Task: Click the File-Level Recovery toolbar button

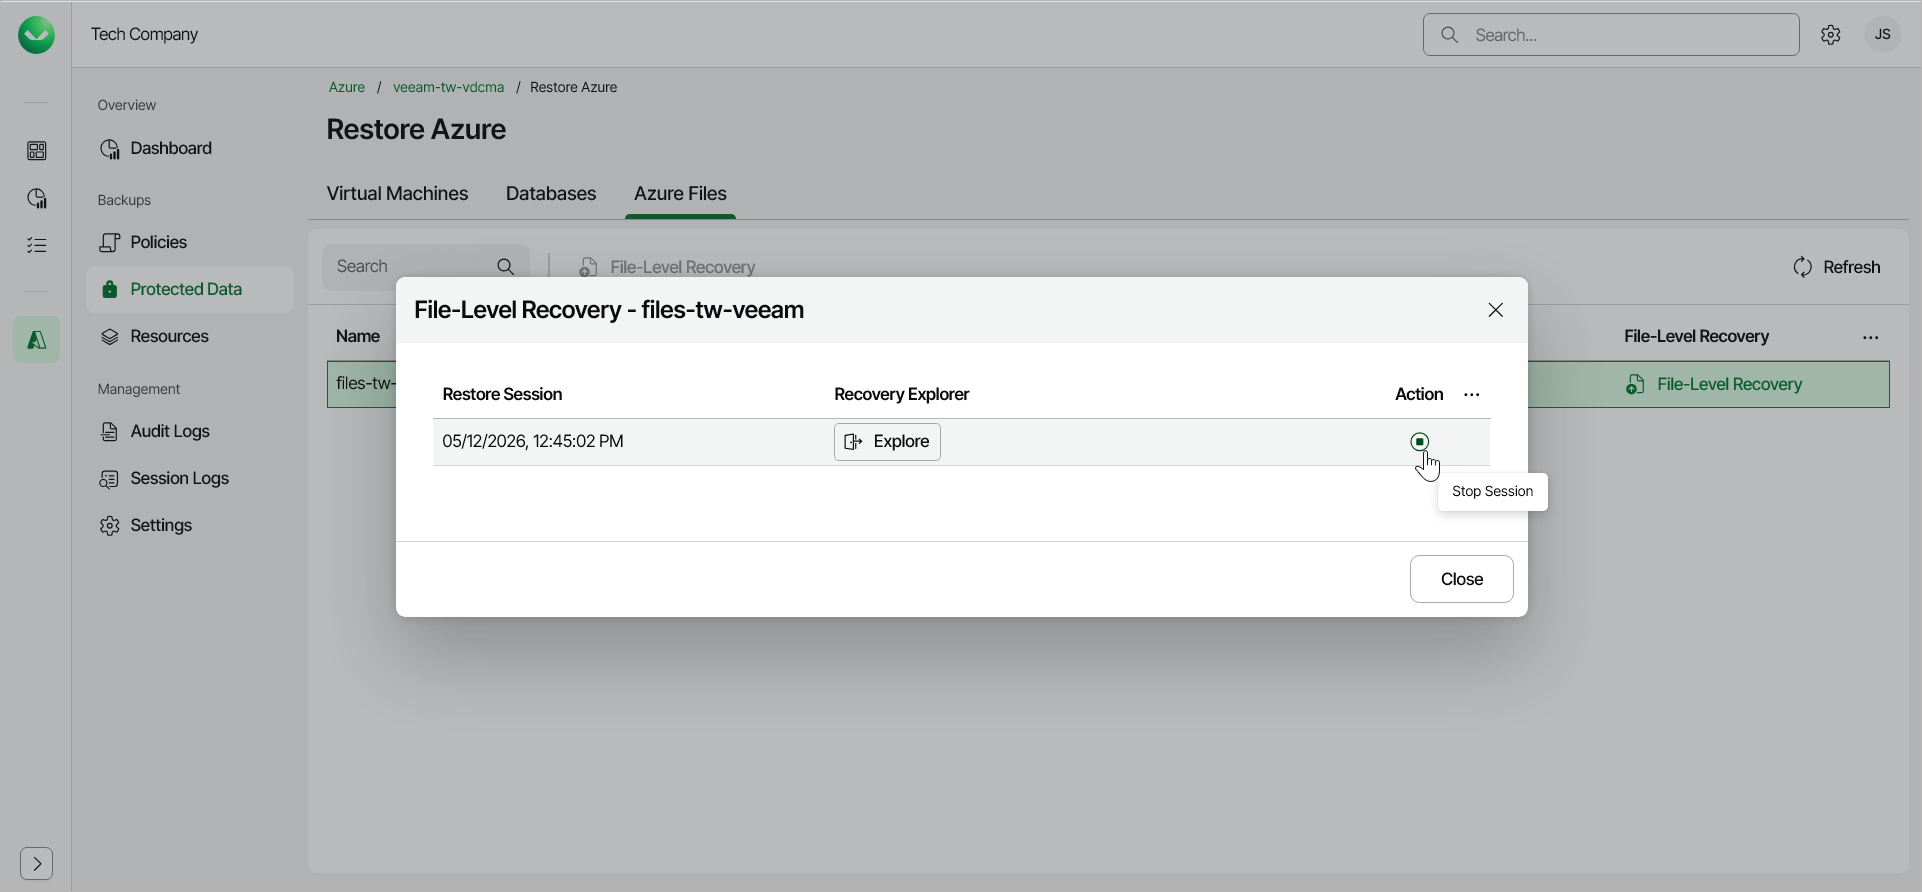Action: 666,267
